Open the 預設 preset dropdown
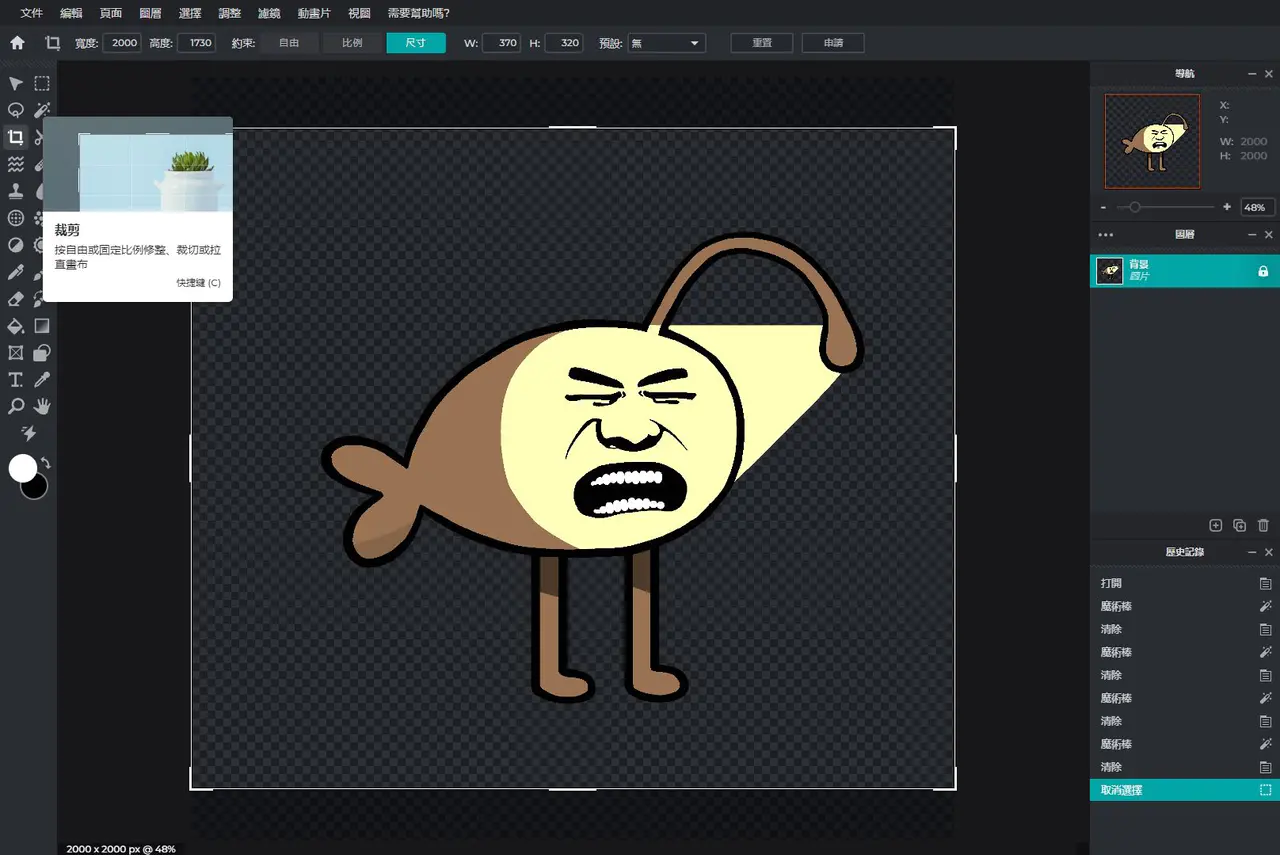 tap(666, 43)
